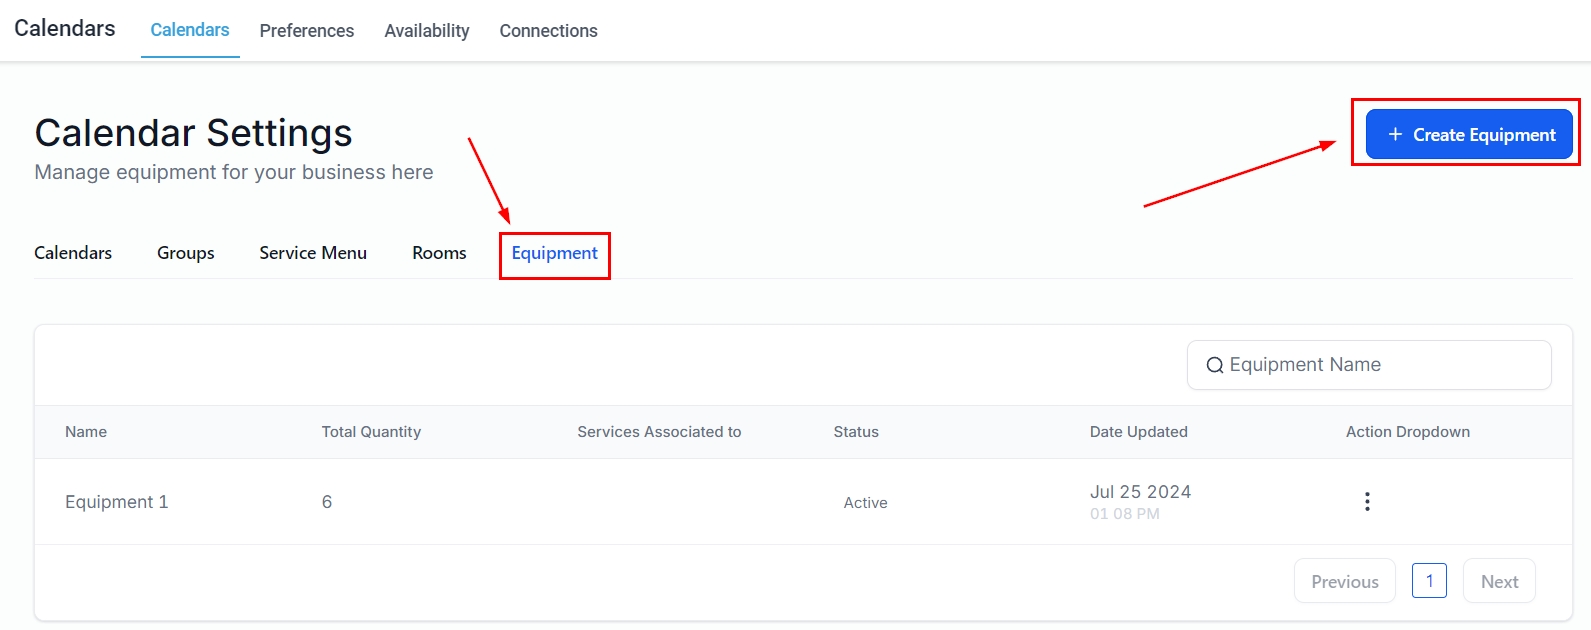The image size is (1591, 630).
Task: Click the Date Updated column header
Action: coord(1138,432)
